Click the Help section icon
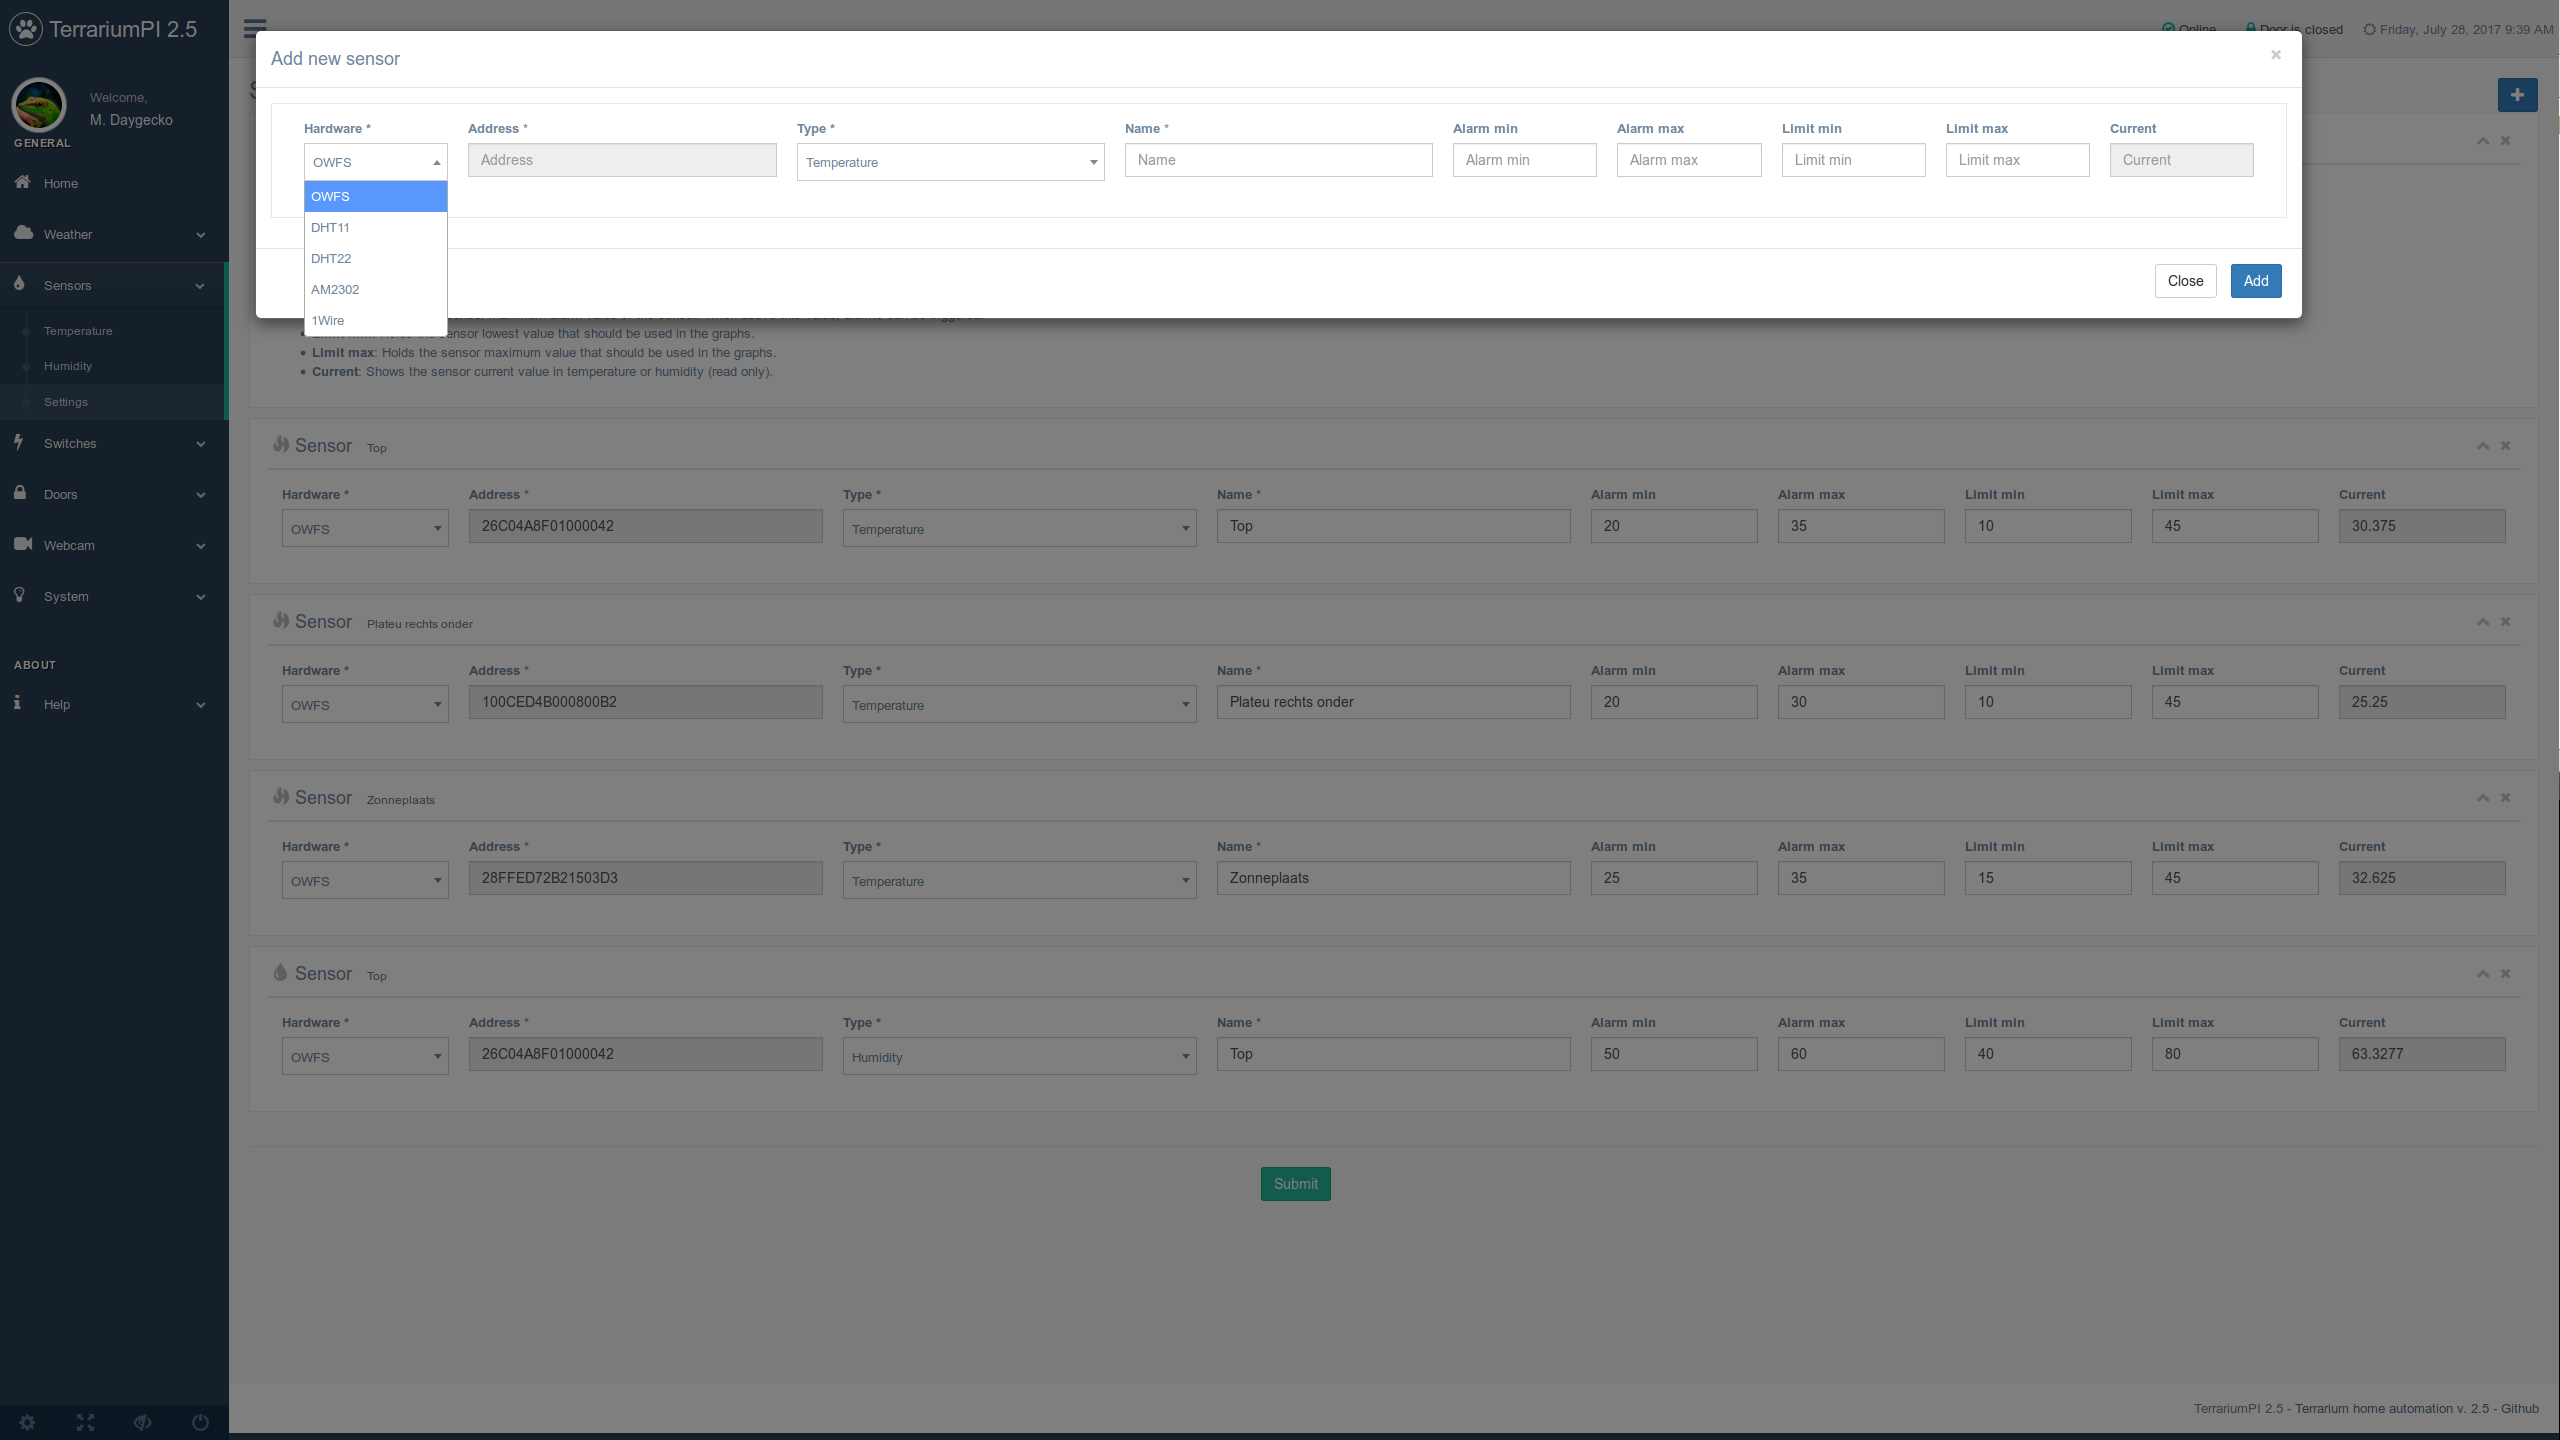Screen dimensions: 2560x1440 (18, 703)
